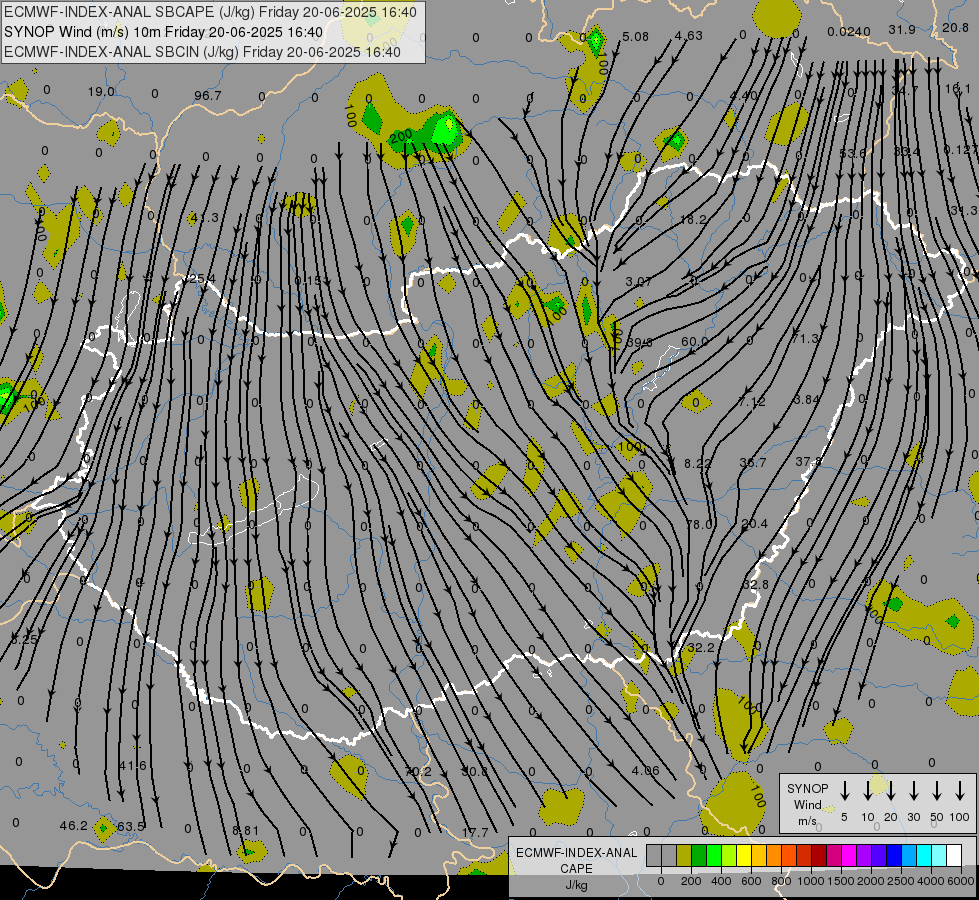Click the 'ECMWF-INDEX-ANAL SBCIN' title line

[202, 52]
